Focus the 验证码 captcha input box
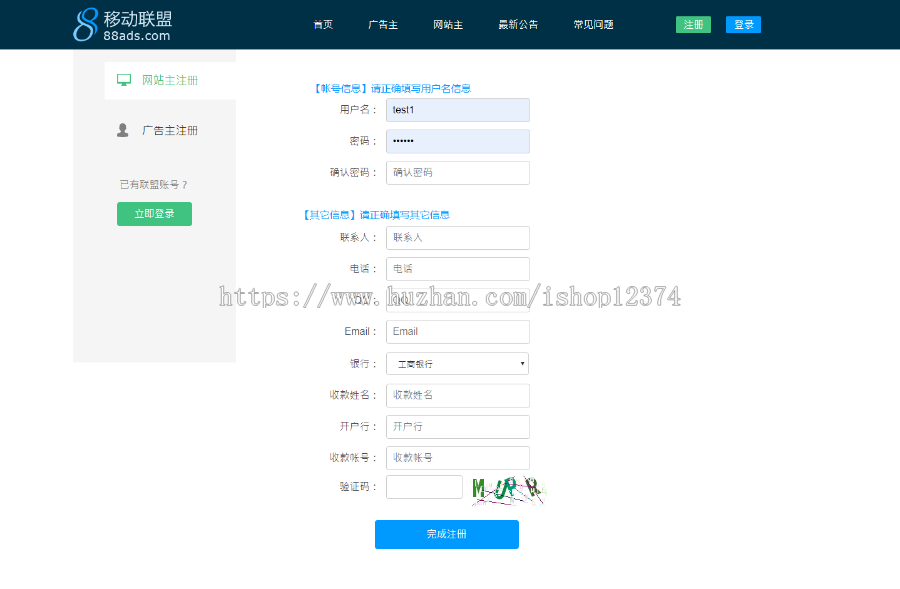The height and width of the screenshot is (589, 900). pos(424,487)
